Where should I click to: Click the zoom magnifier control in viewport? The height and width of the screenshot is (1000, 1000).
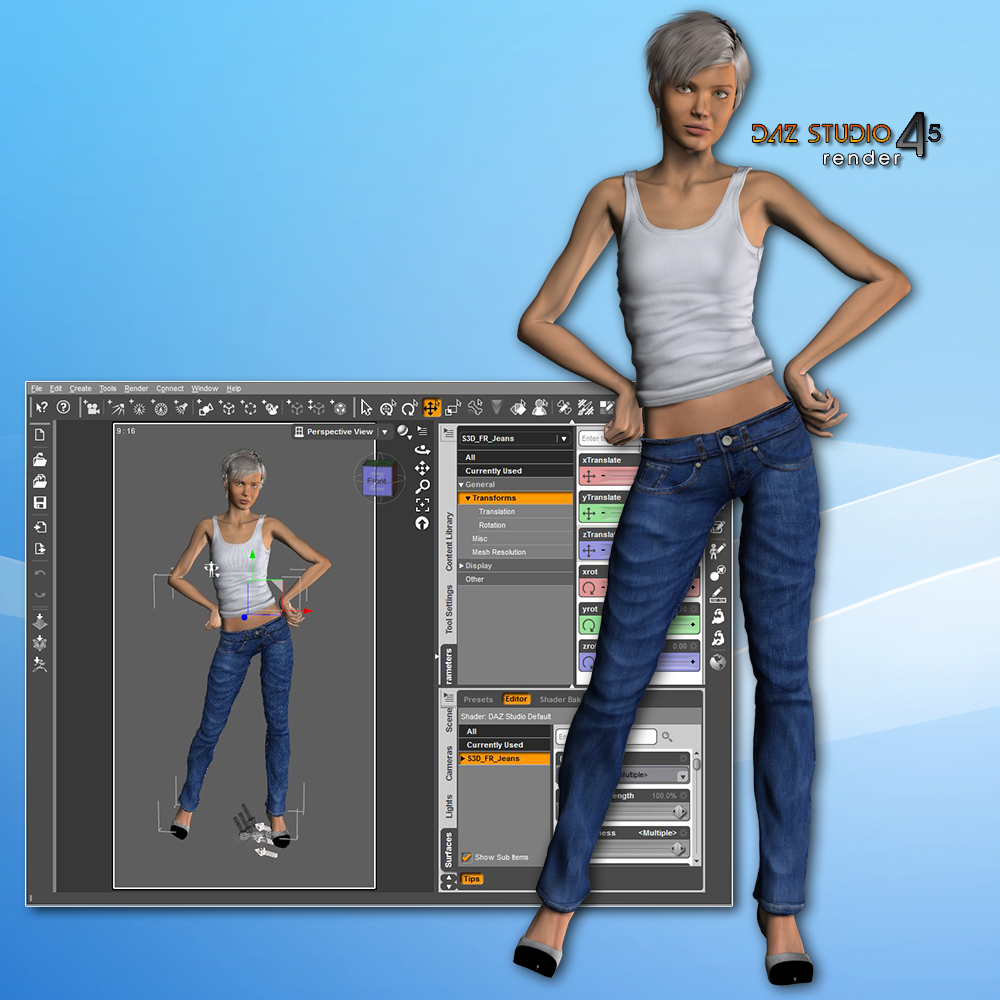422,487
